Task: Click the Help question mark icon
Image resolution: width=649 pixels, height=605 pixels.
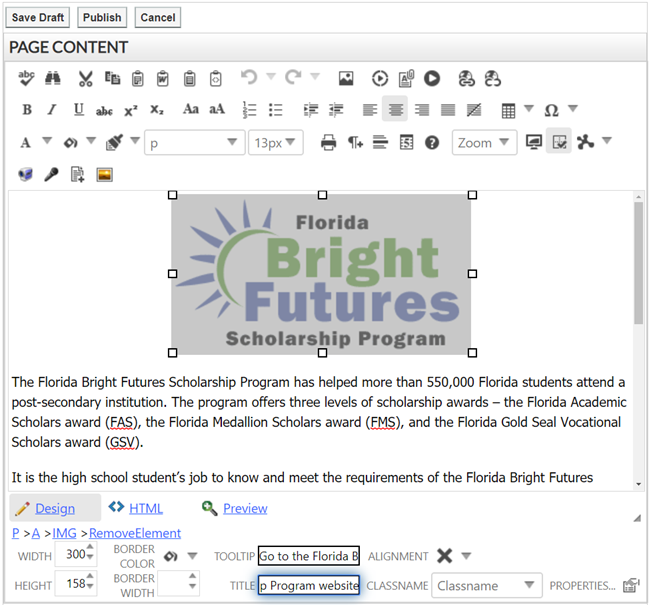Action: [x=432, y=143]
